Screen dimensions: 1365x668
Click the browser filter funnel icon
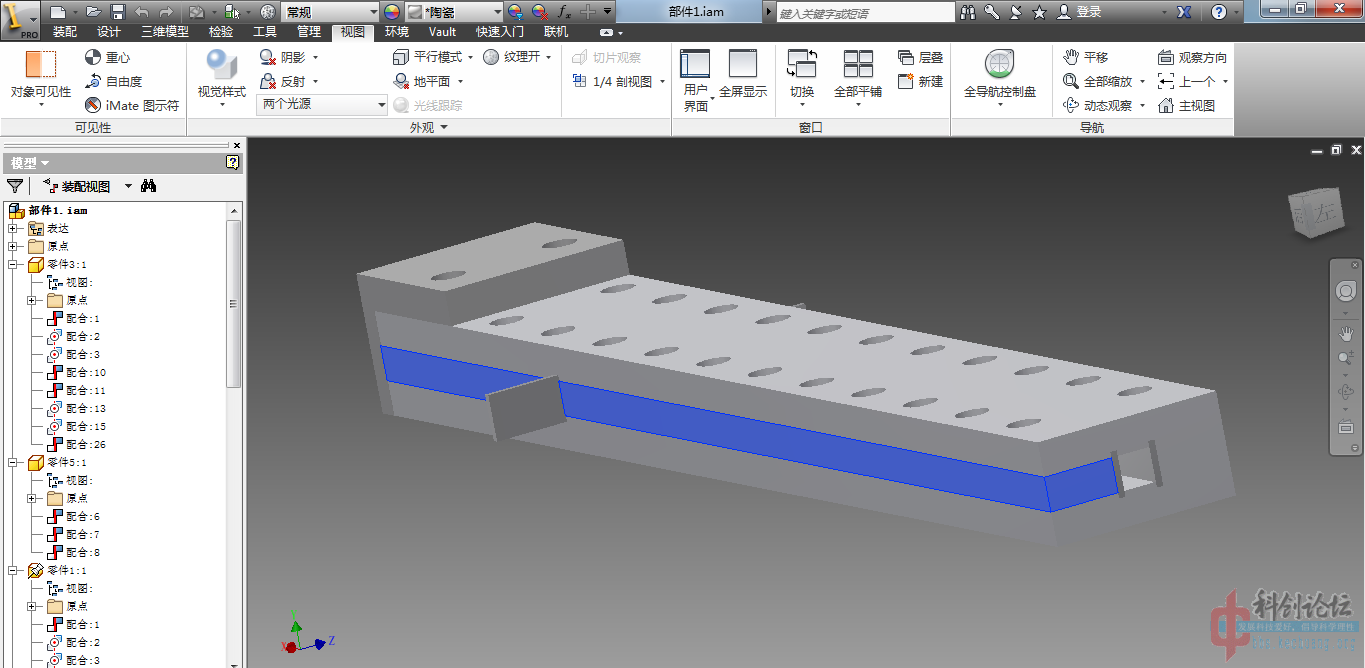15,186
